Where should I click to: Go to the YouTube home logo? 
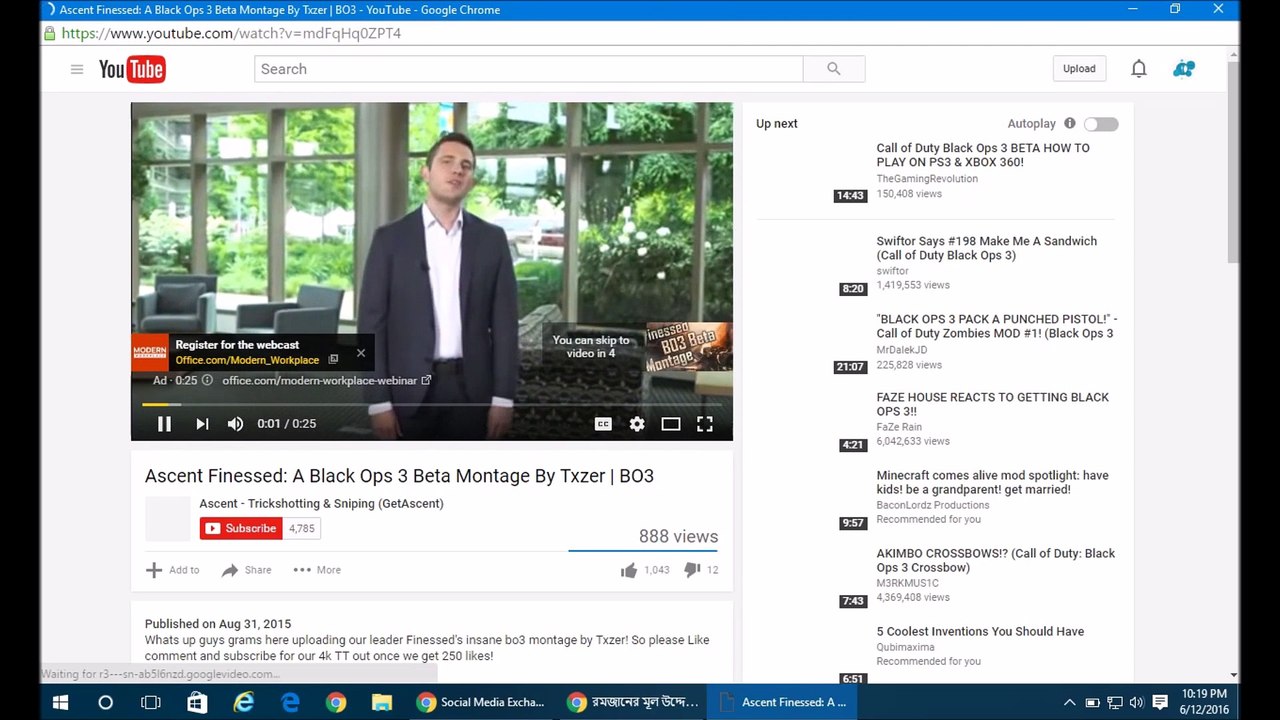(132, 69)
